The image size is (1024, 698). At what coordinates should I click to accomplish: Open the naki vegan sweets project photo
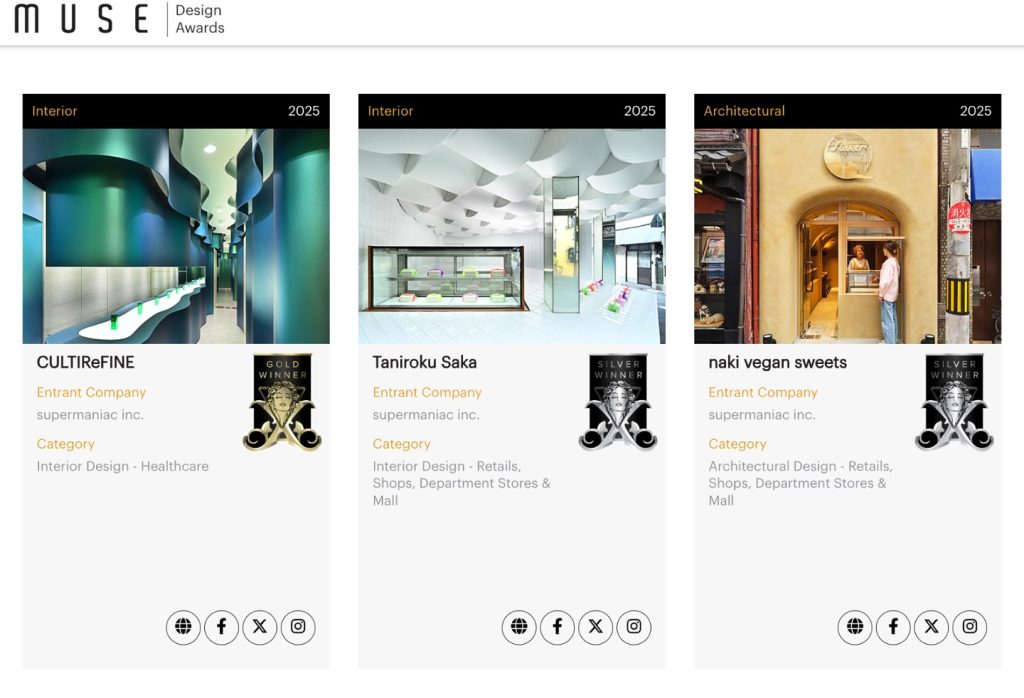tap(848, 236)
